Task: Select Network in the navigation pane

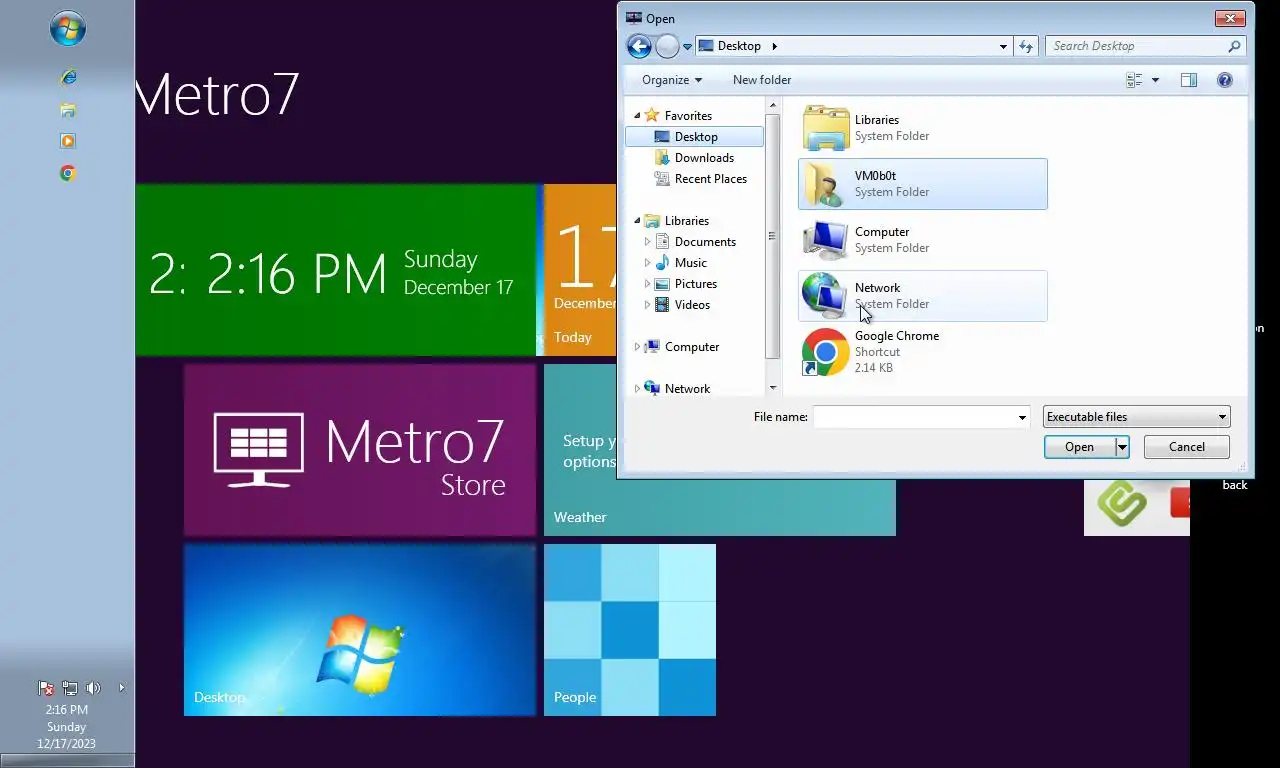Action: pos(687,389)
